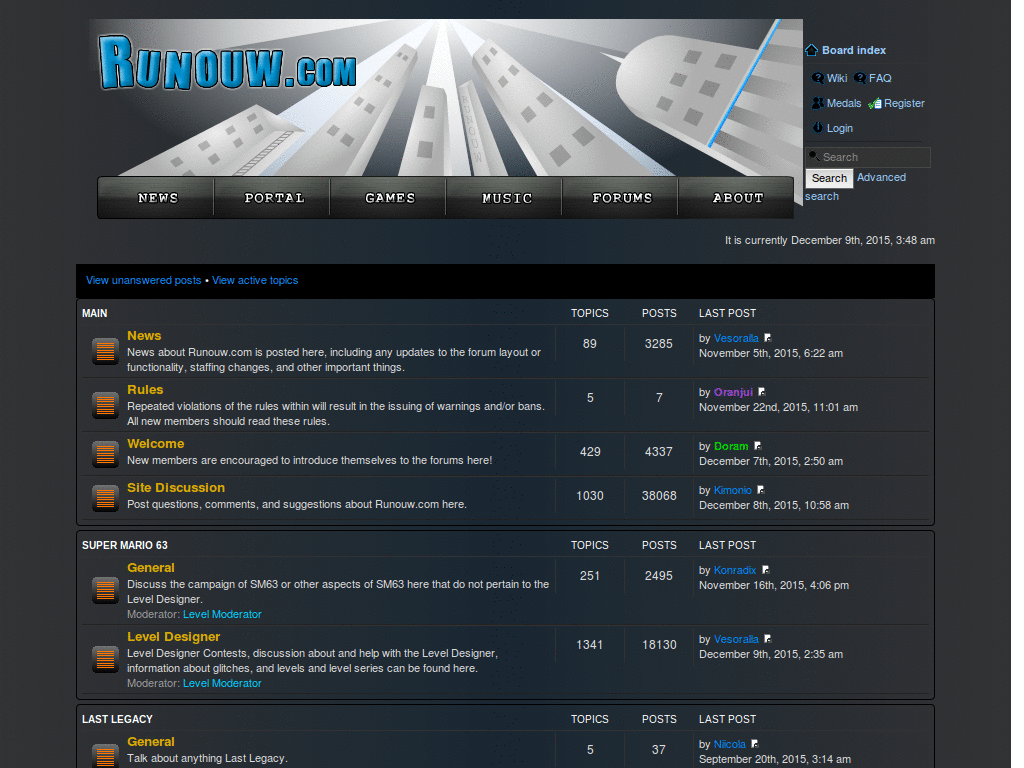This screenshot has width=1024, height=768.
Task: Go to the FORUMS navigation tab
Action: pos(621,198)
